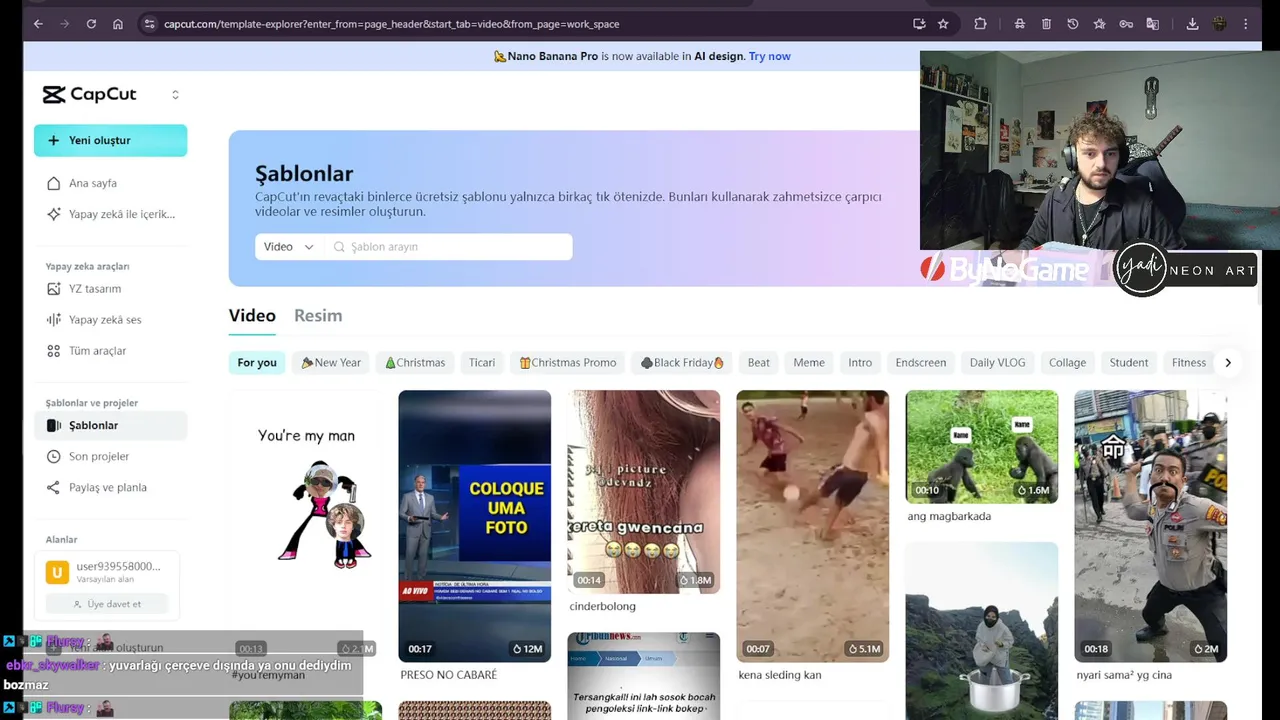Click the site info icon in address bar

tap(148, 24)
